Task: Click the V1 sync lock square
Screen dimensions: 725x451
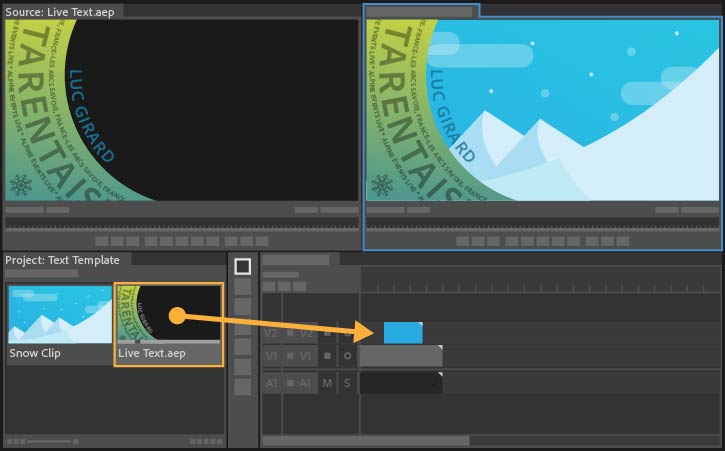Action: [x=327, y=356]
